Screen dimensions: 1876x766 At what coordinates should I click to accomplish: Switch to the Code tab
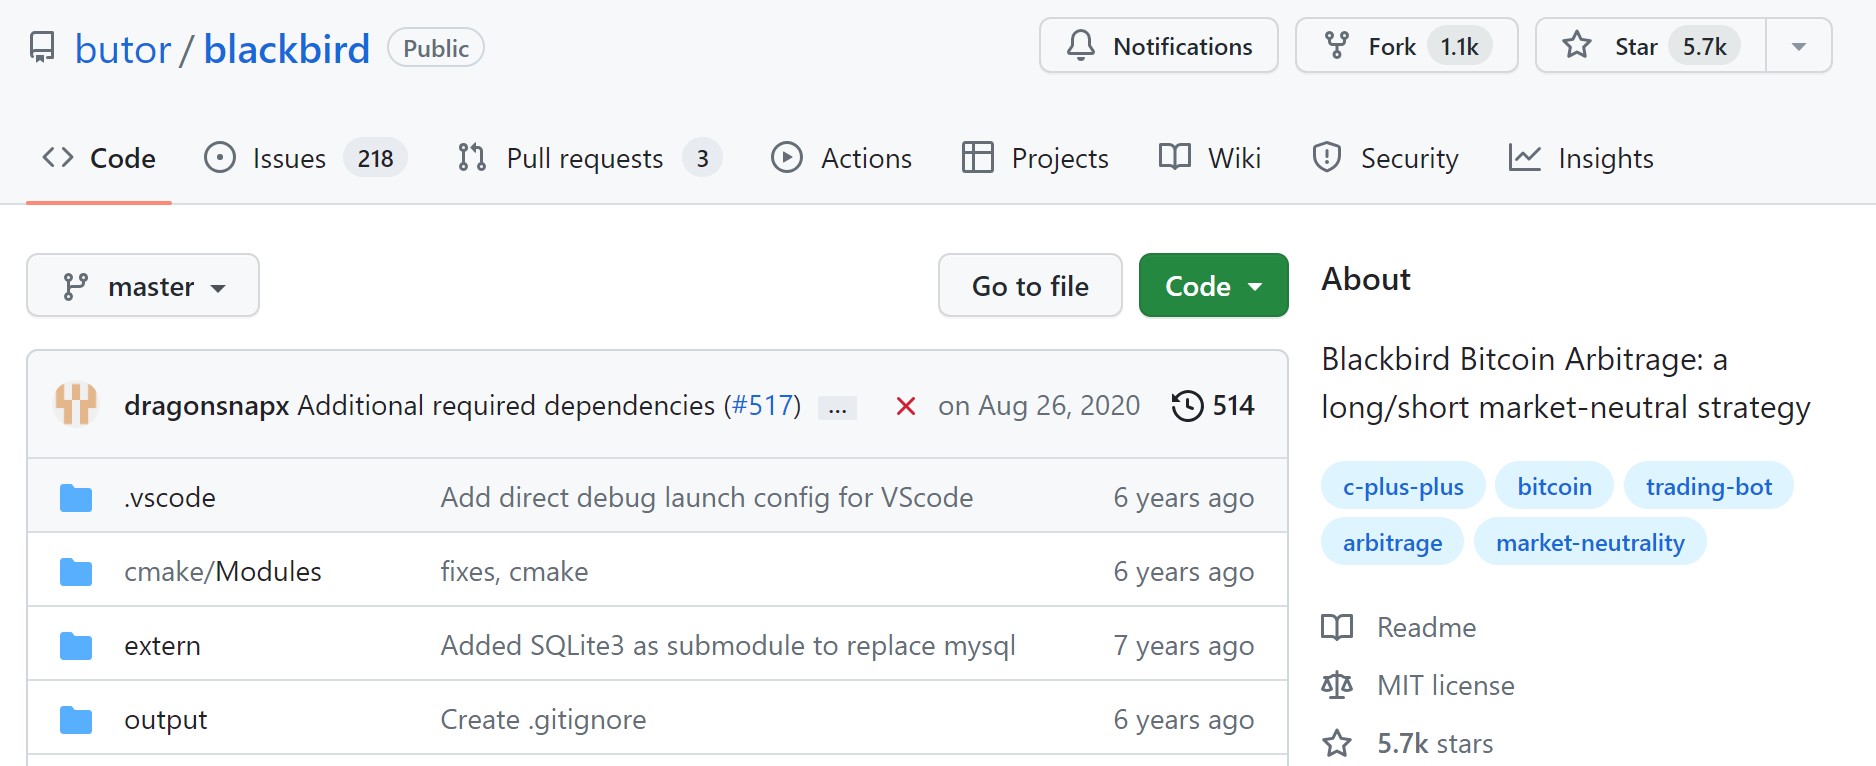coord(99,158)
